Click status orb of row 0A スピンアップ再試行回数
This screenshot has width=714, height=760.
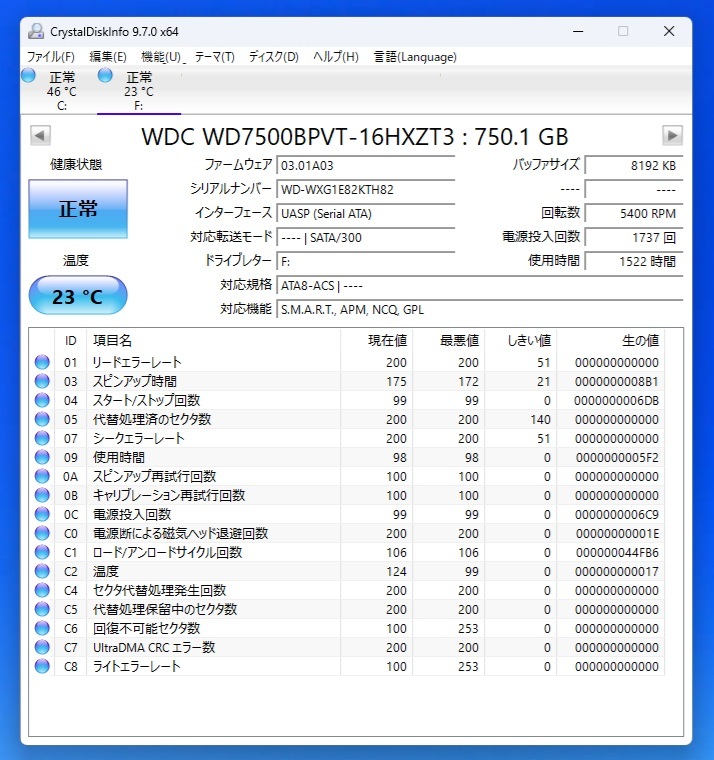pos(42,476)
